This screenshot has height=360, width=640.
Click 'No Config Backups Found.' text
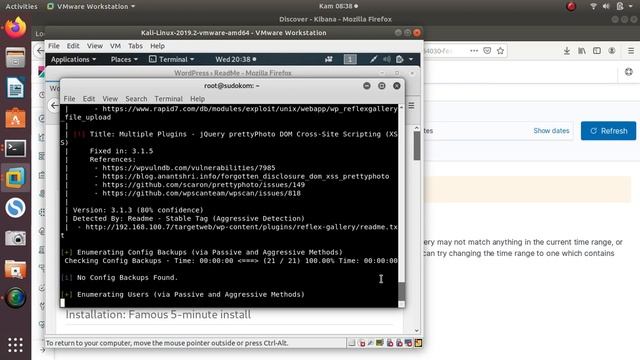coord(127,278)
